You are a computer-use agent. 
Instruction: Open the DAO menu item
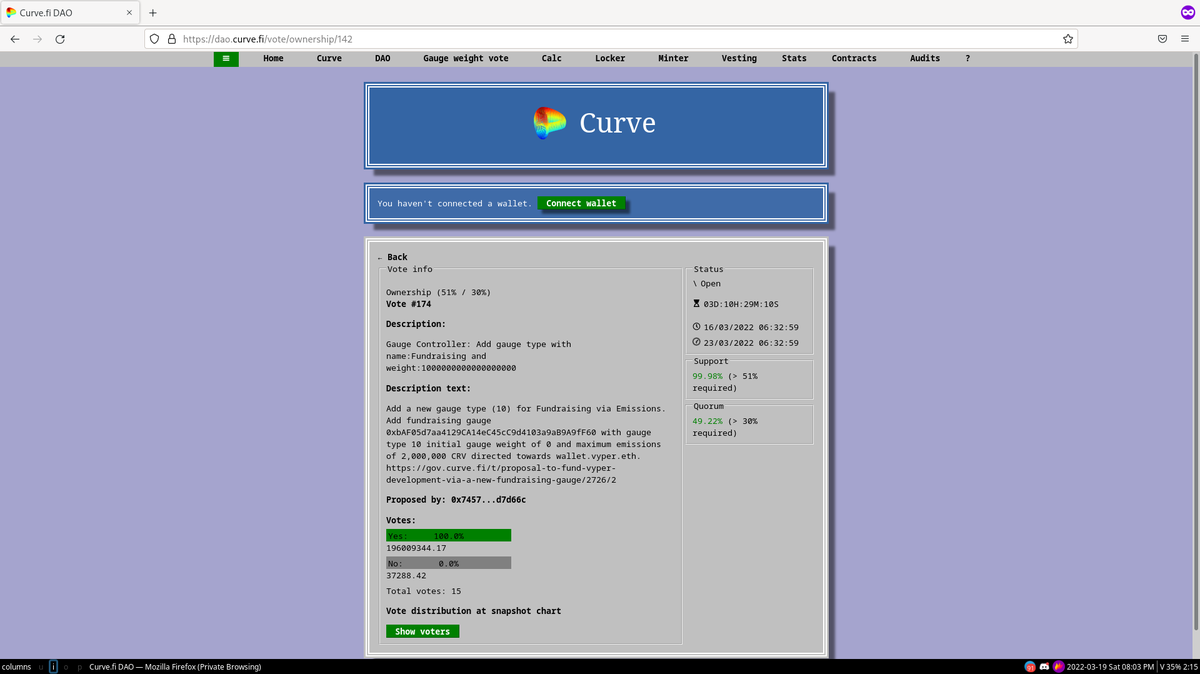click(383, 59)
